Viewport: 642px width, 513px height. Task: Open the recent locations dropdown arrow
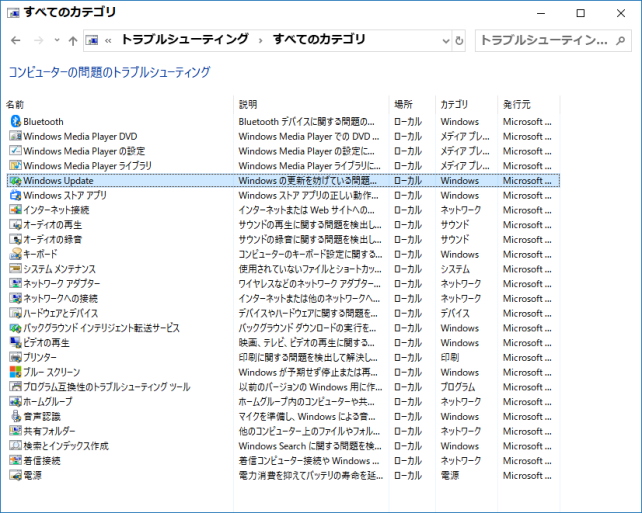point(57,40)
